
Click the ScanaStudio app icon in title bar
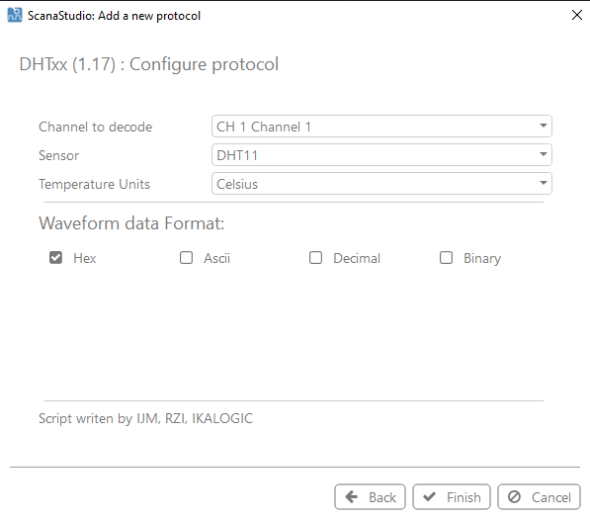(15, 15)
